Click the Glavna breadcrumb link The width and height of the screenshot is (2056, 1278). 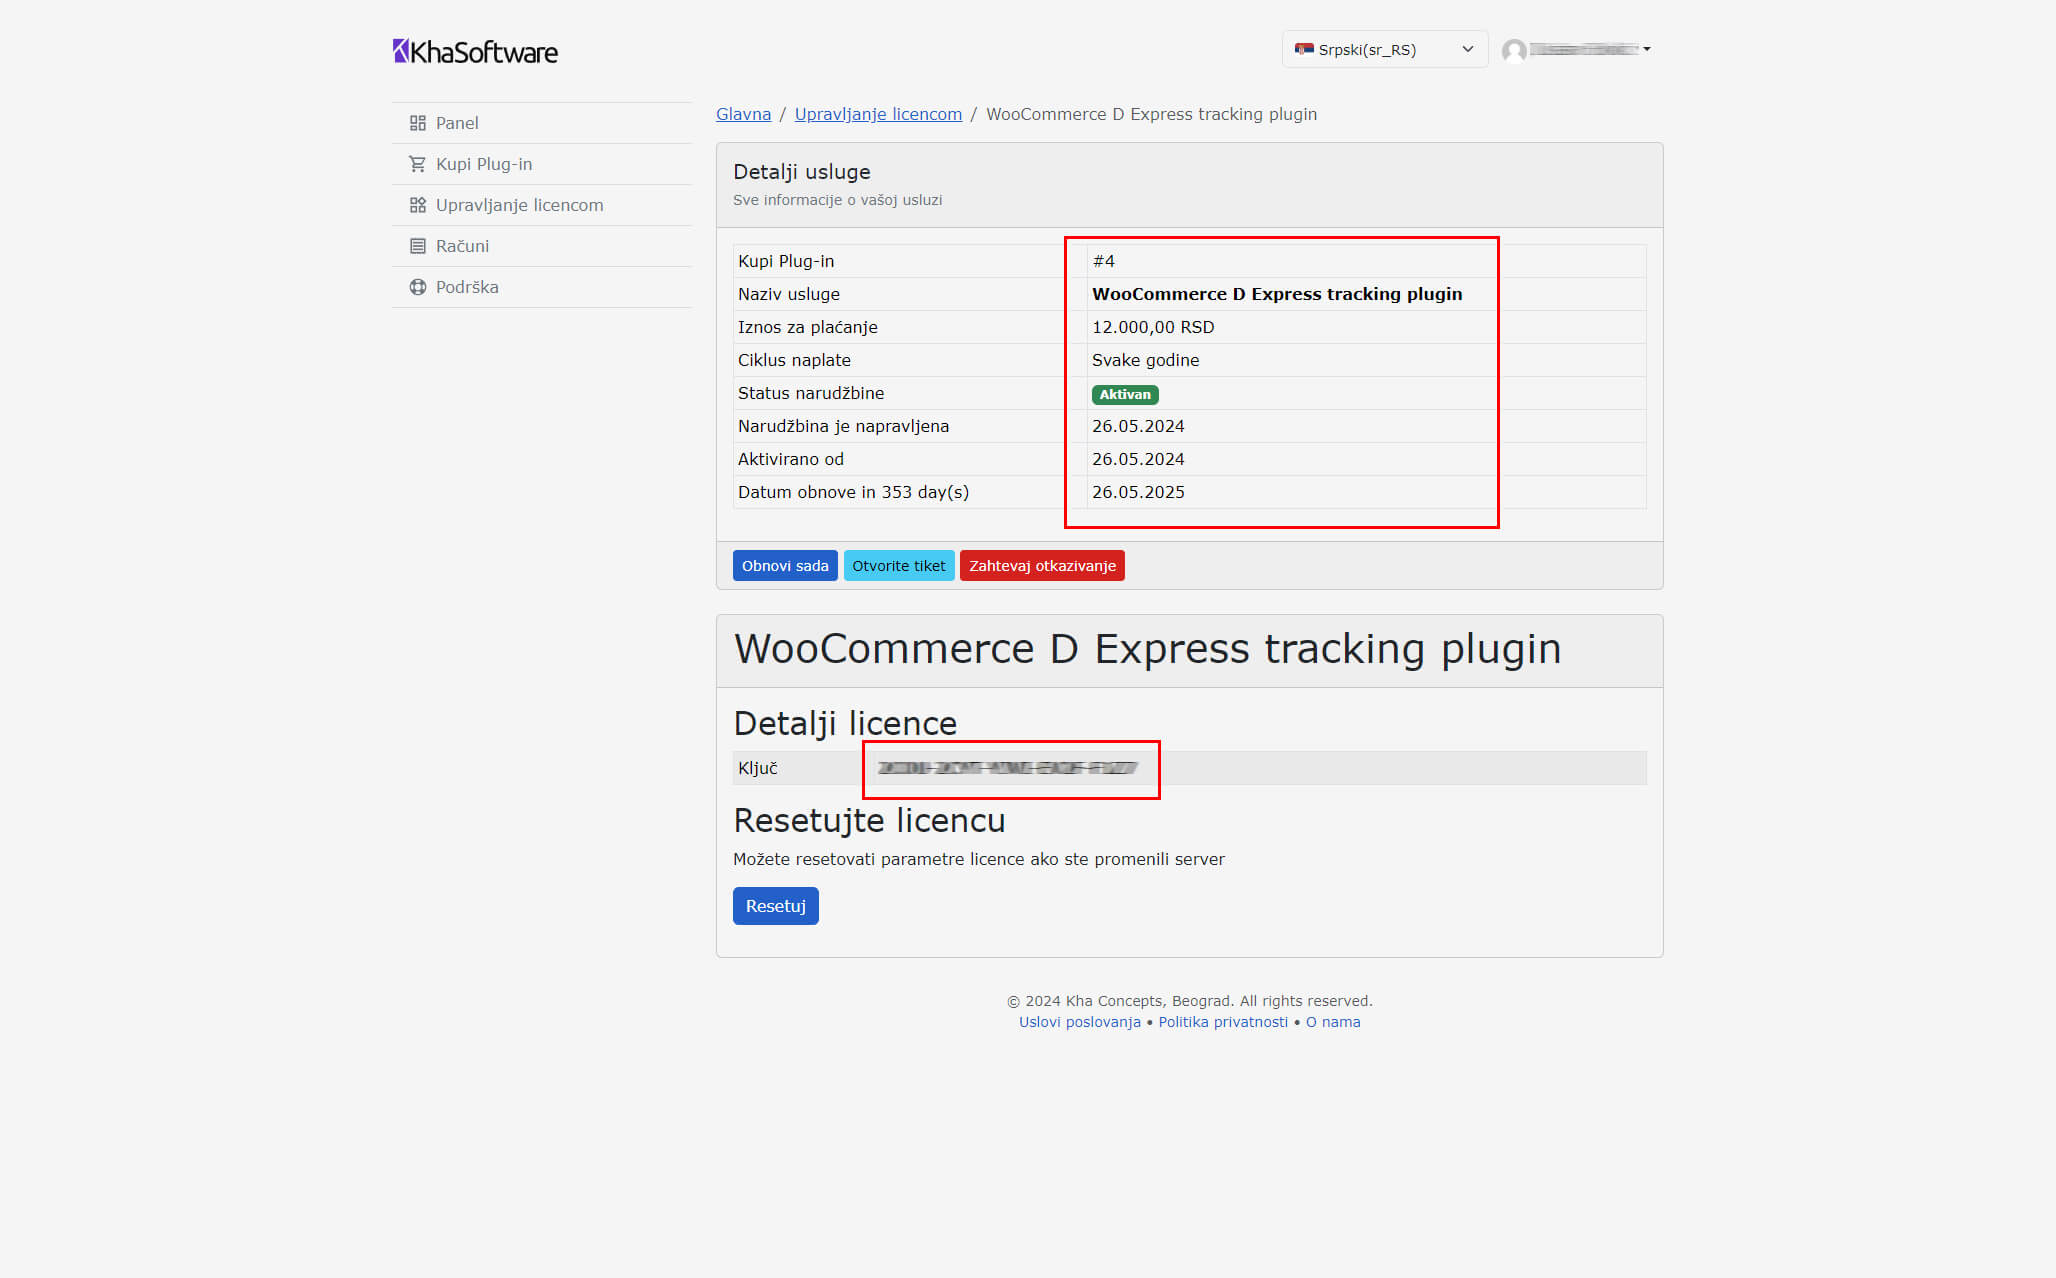(x=743, y=114)
